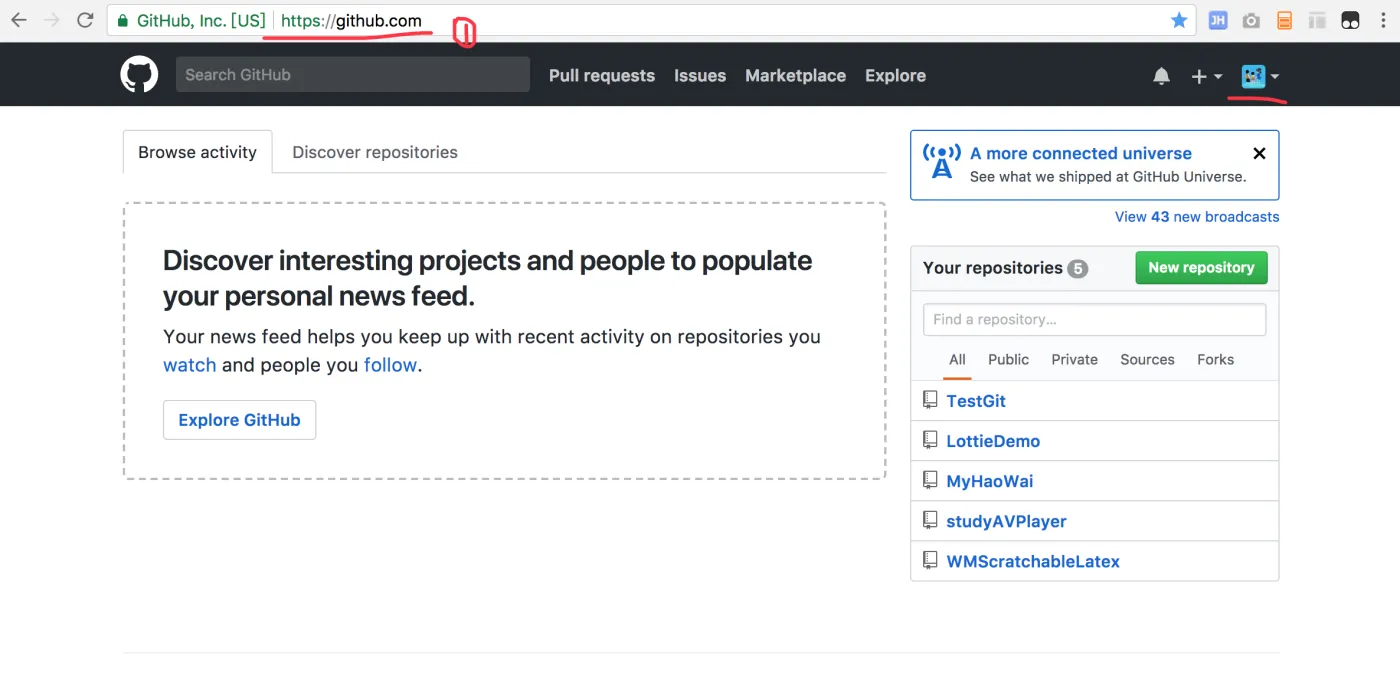Open 'A more connected universe' link
This screenshot has height=683, width=1400.
click(x=1081, y=153)
